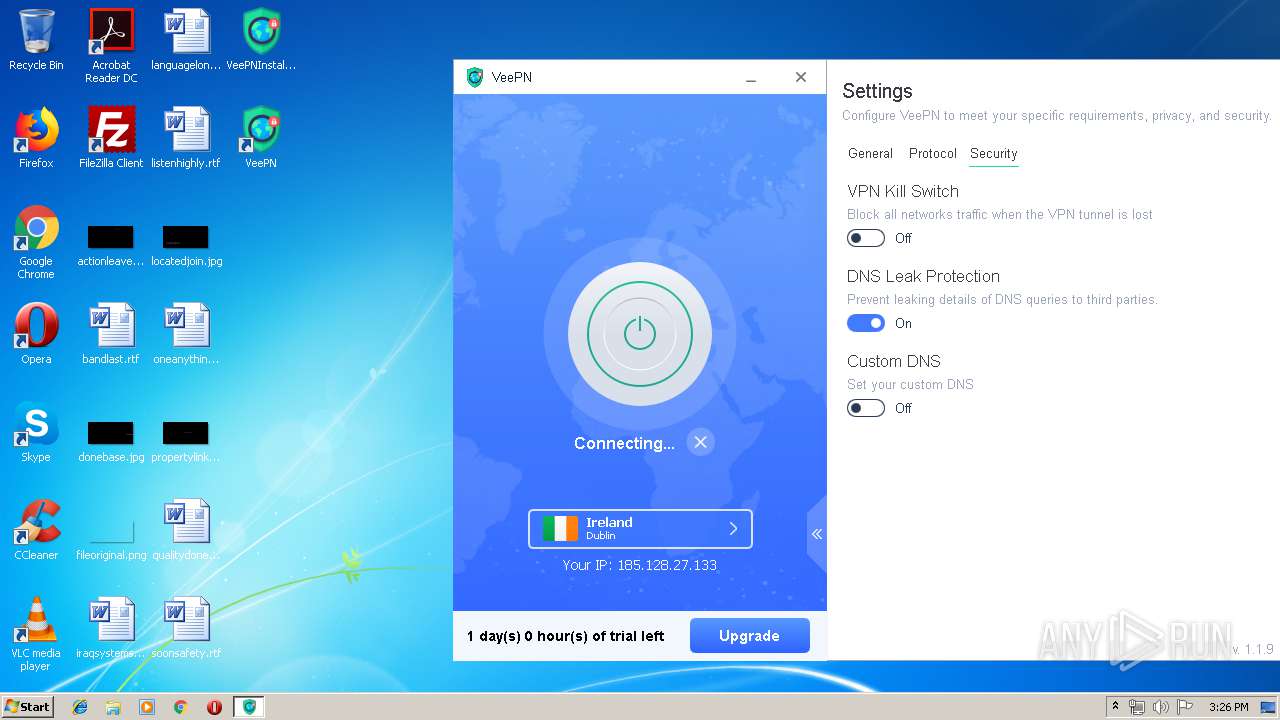Open the Recycle Bin desktop icon
1280x720 pixels.
(x=36, y=40)
